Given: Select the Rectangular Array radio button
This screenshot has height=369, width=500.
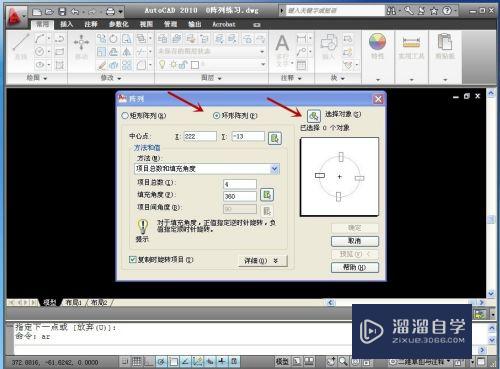Looking at the screenshot, I should click(x=125, y=116).
